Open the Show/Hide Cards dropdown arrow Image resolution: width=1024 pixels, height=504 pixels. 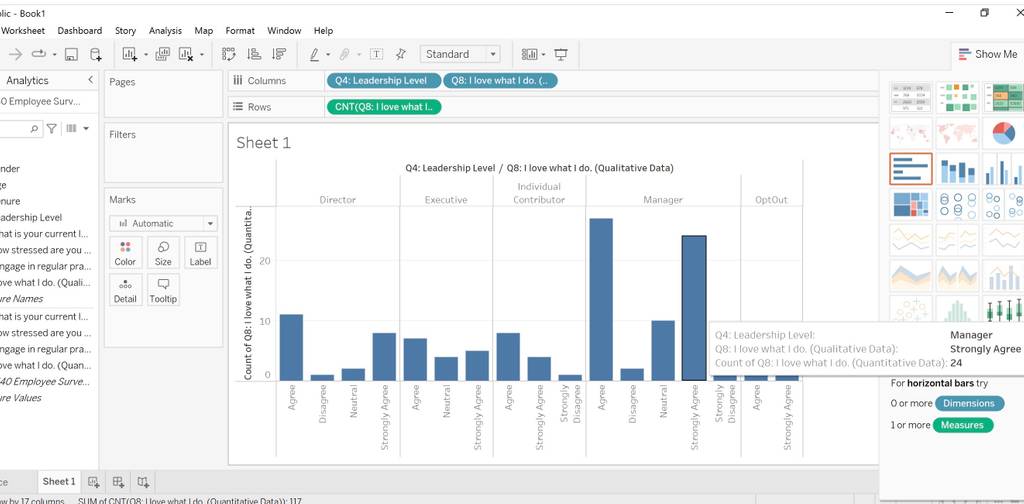tap(543, 55)
